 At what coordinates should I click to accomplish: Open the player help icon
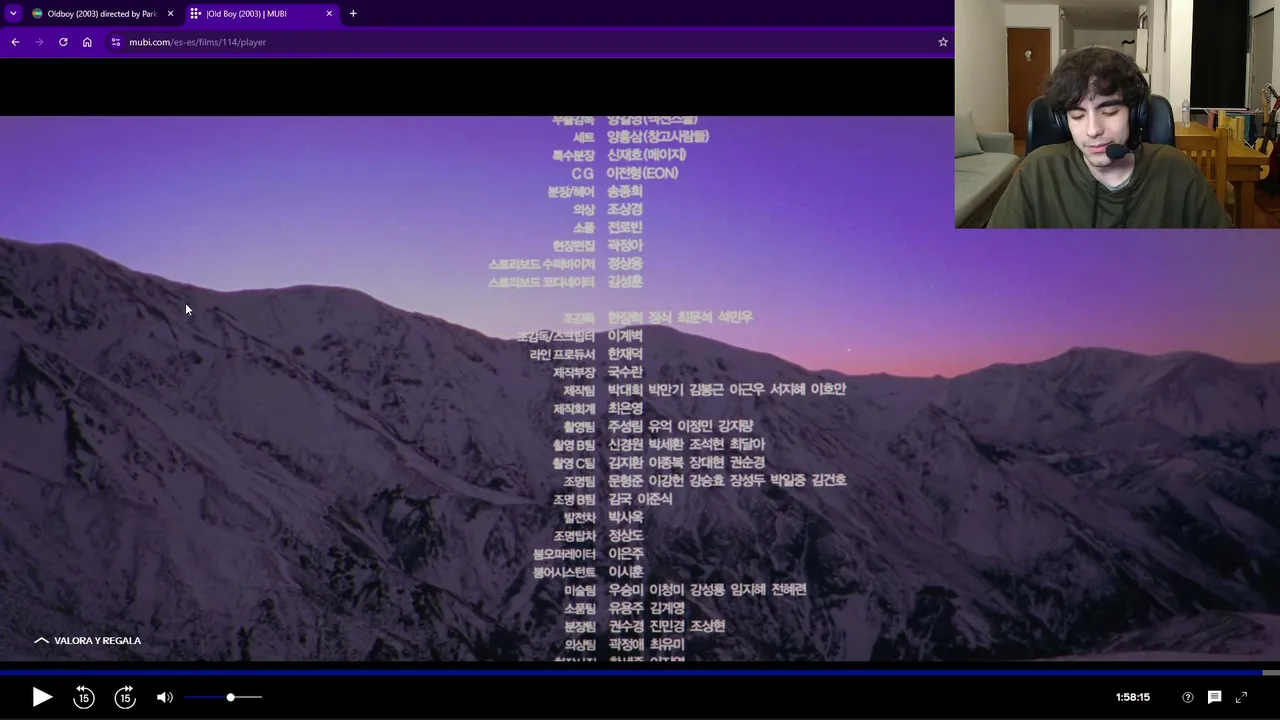tap(1188, 697)
